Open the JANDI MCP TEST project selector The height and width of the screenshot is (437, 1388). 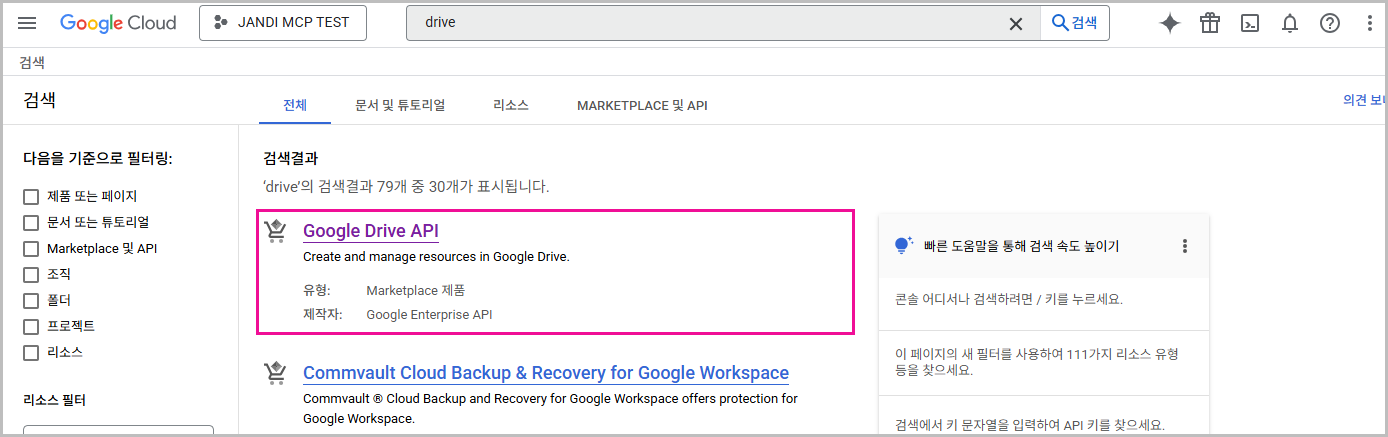point(283,23)
